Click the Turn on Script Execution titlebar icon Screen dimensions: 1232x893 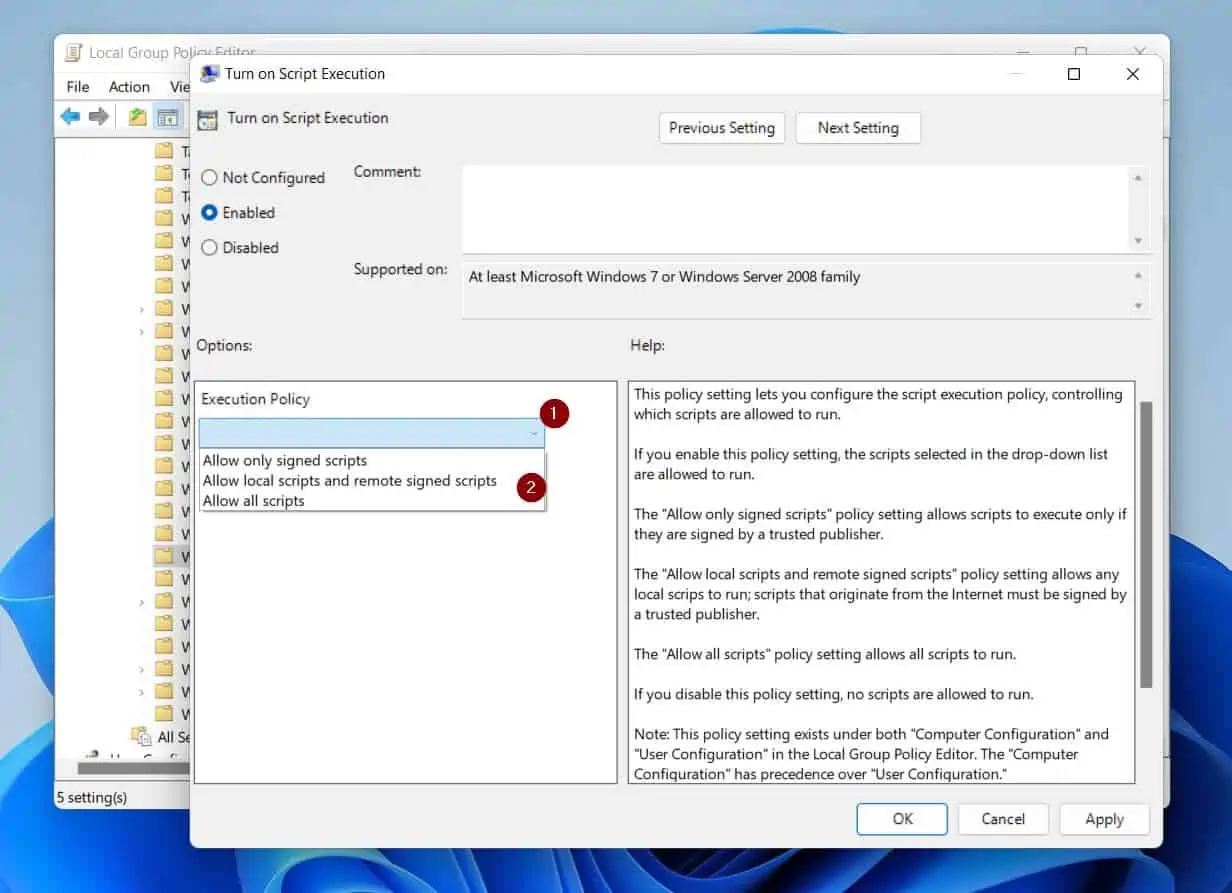click(x=209, y=74)
